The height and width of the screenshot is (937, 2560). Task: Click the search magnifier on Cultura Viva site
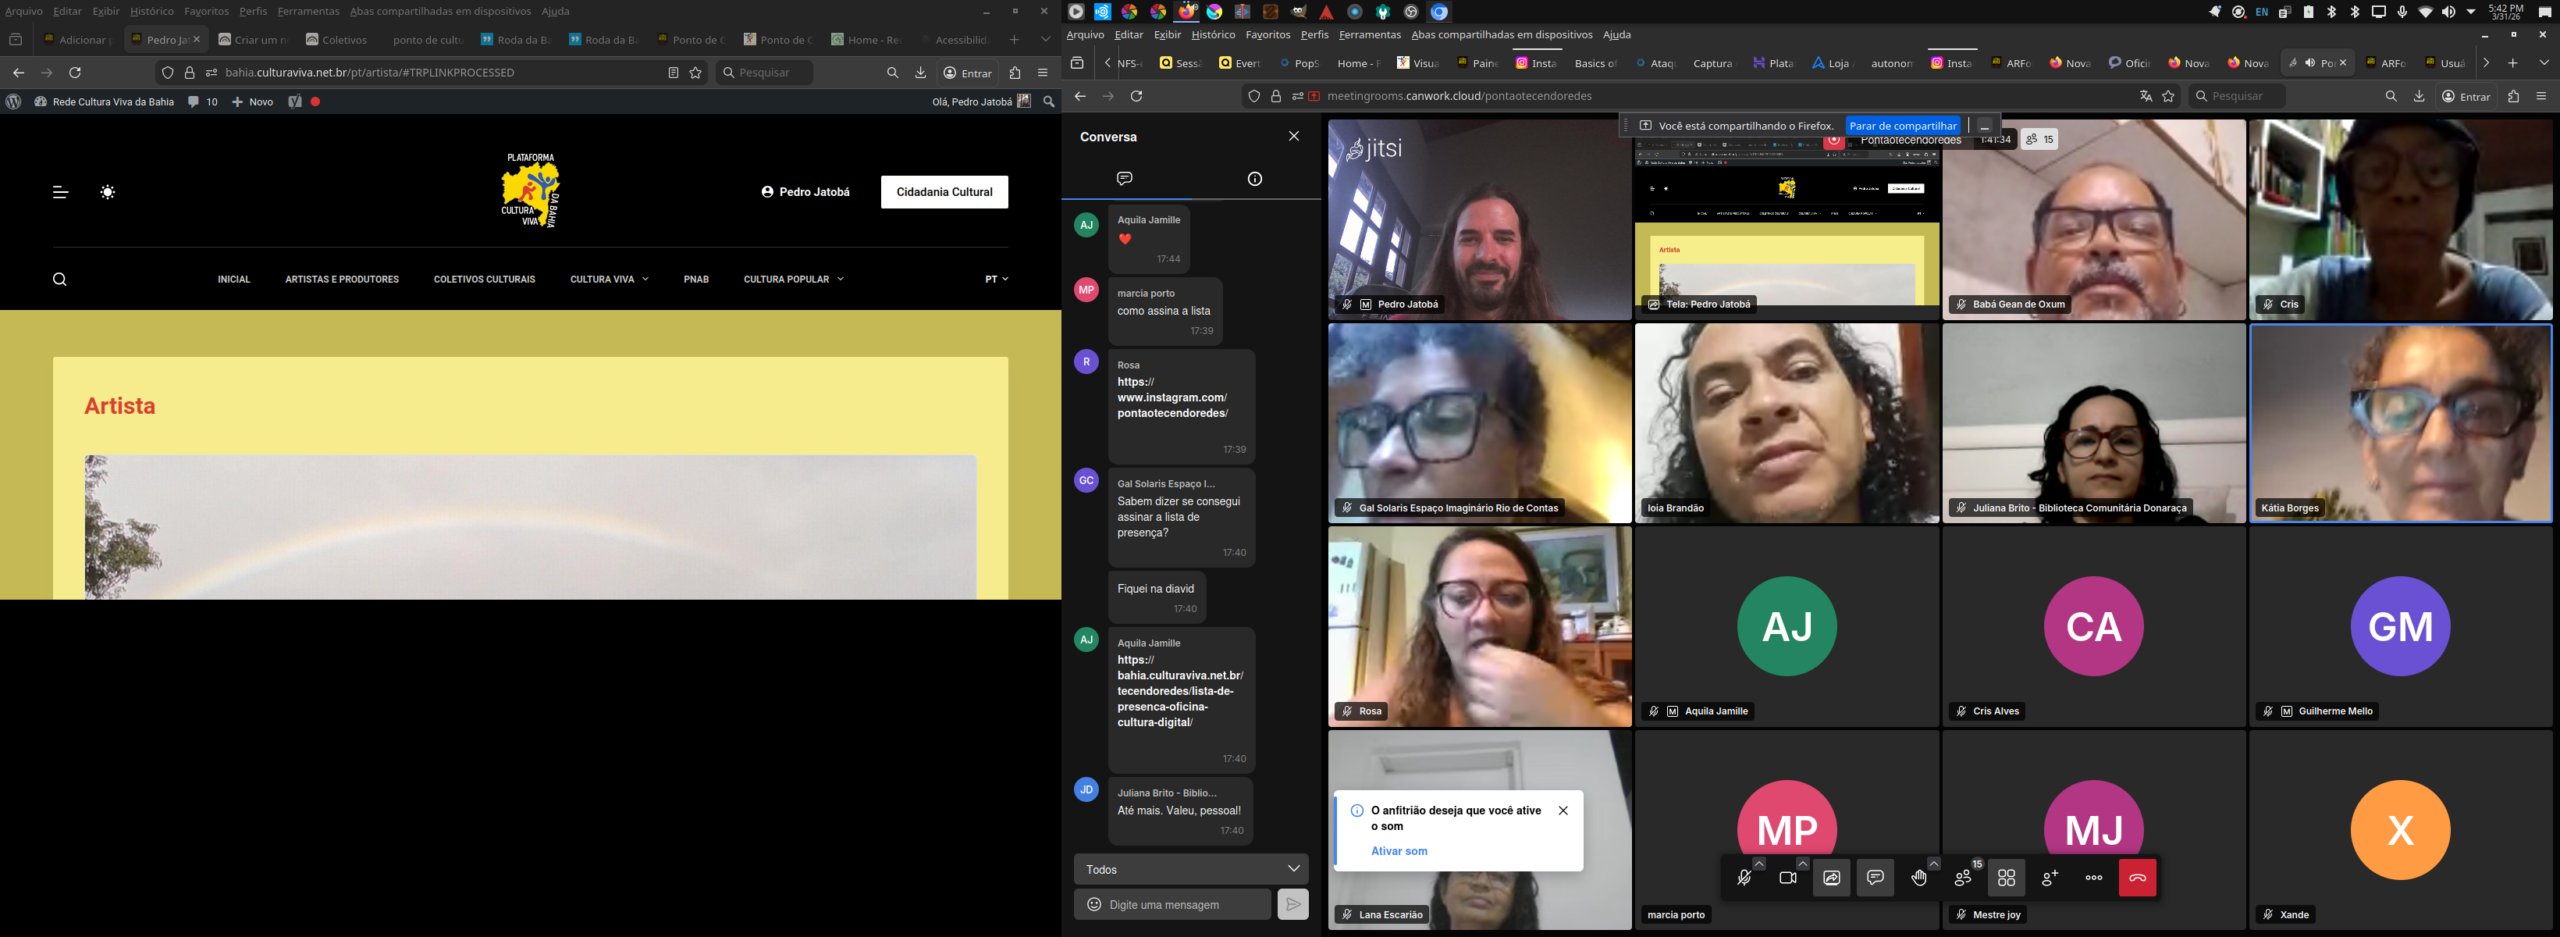(x=60, y=279)
